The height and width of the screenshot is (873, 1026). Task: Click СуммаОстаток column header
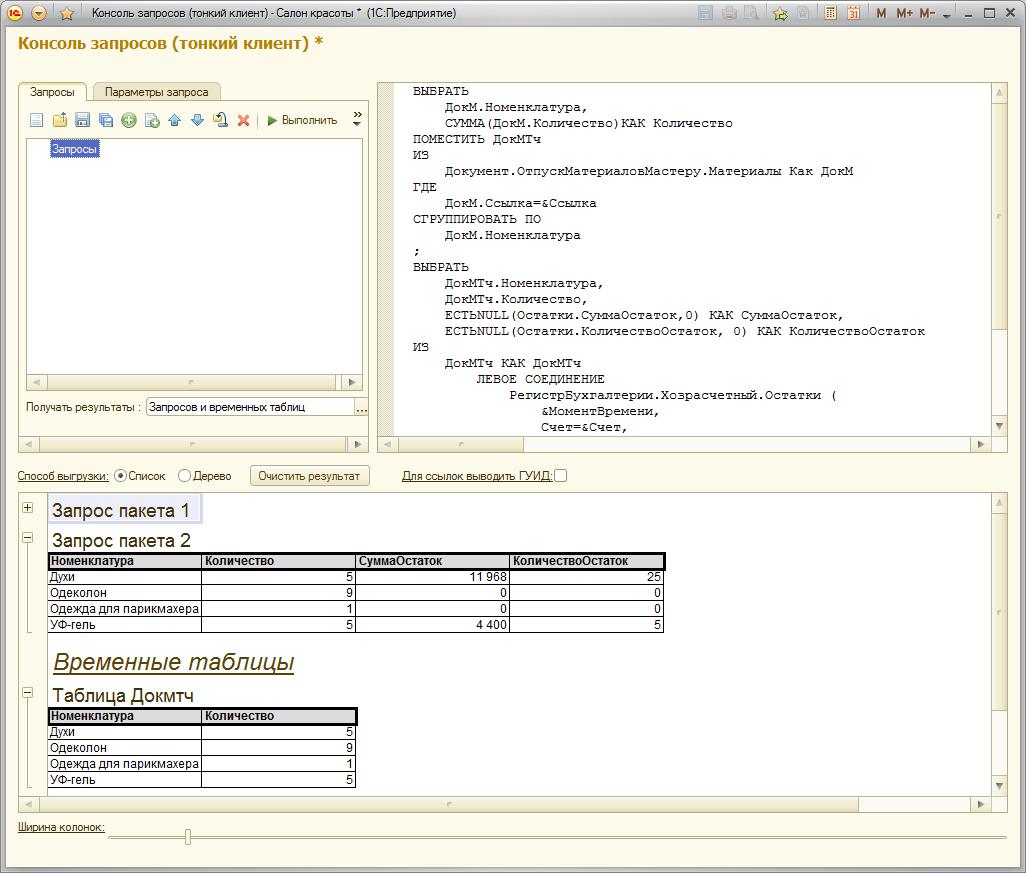pos(433,561)
